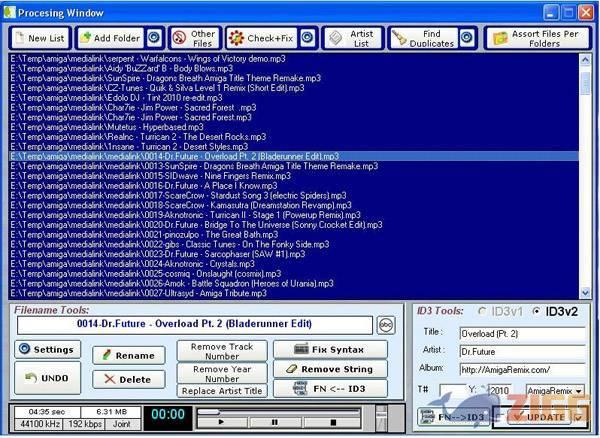
Task: Click the abc icon beside filename field
Action: pyautogui.click(x=387, y=325)
